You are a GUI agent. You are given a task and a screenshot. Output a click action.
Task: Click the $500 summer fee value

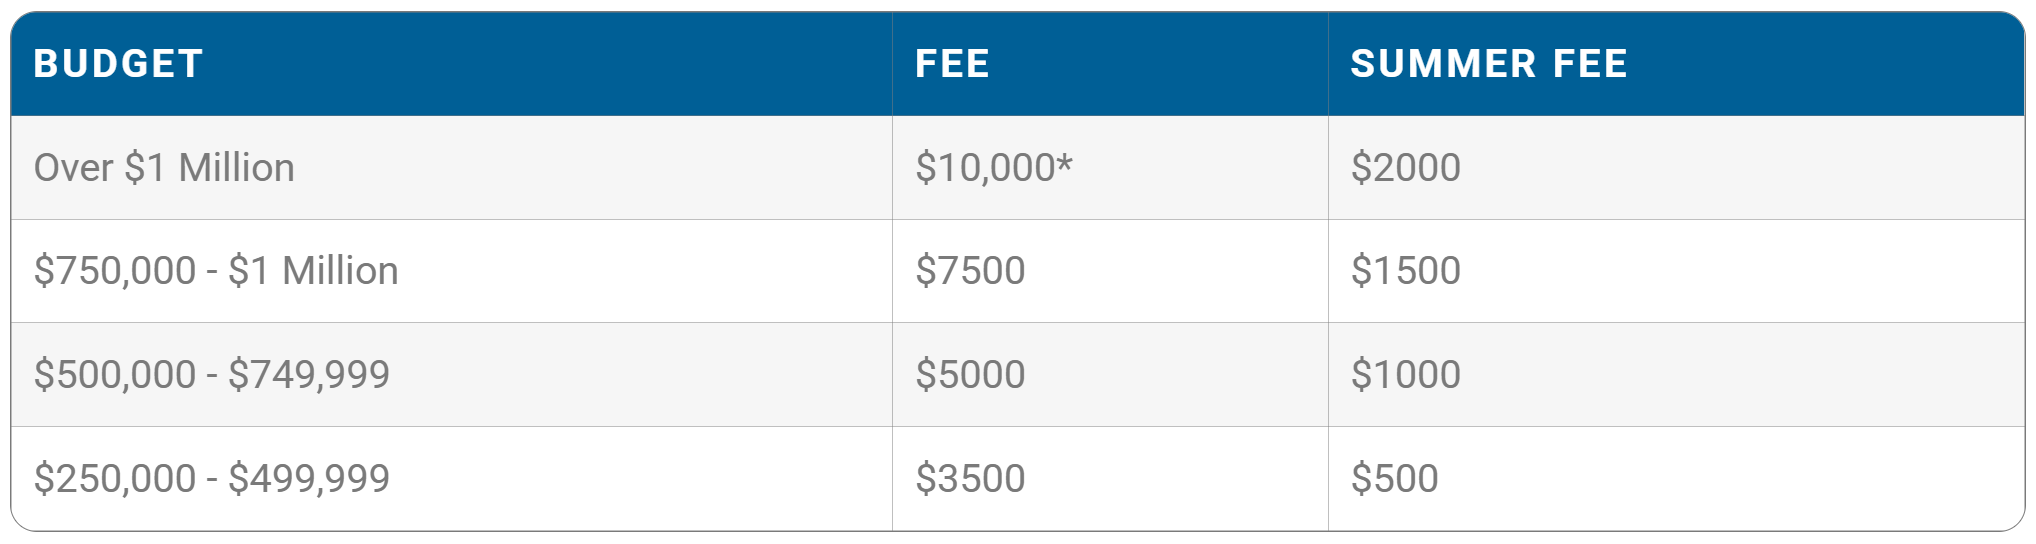1394,479
